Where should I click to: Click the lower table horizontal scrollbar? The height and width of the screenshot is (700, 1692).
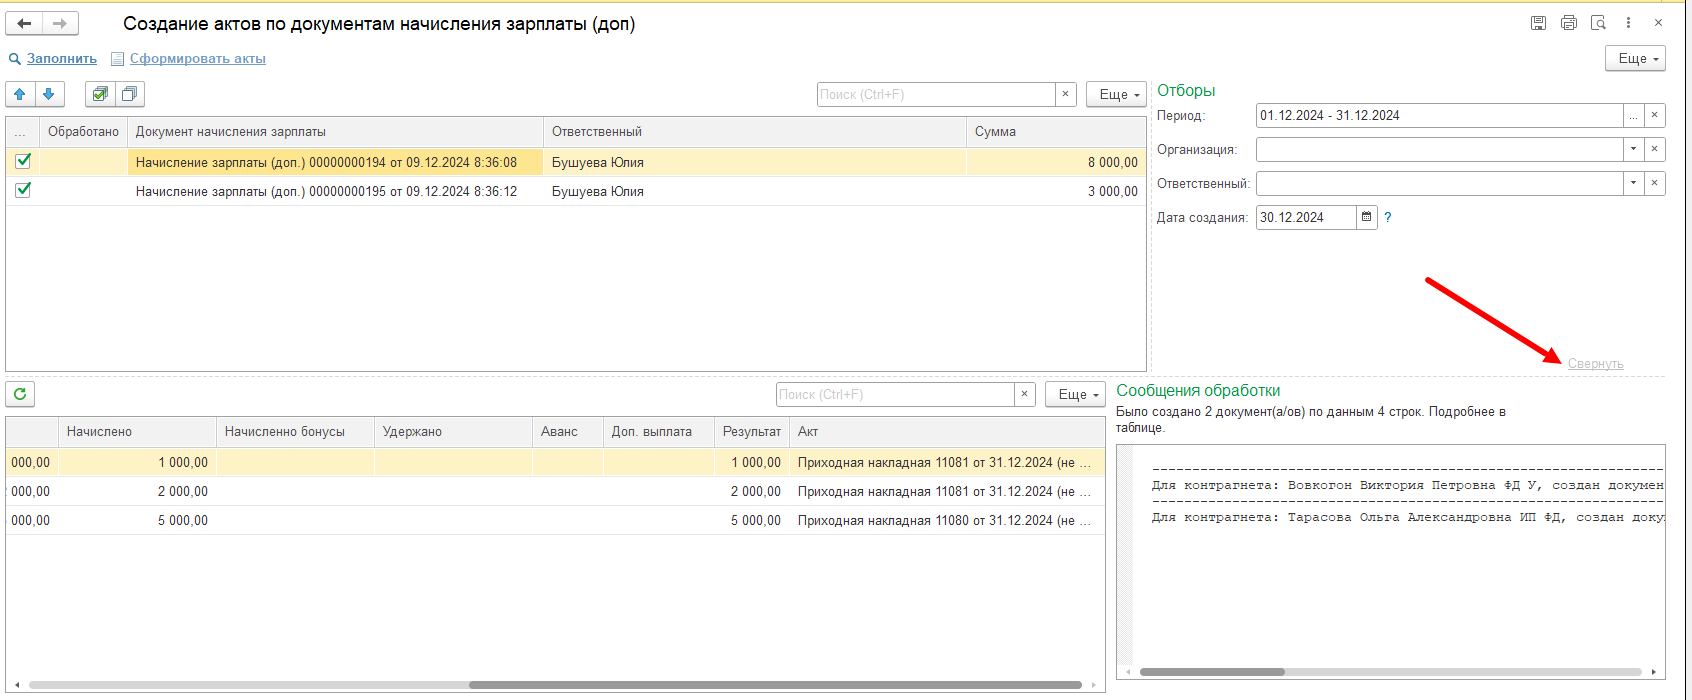pos(775,685)
